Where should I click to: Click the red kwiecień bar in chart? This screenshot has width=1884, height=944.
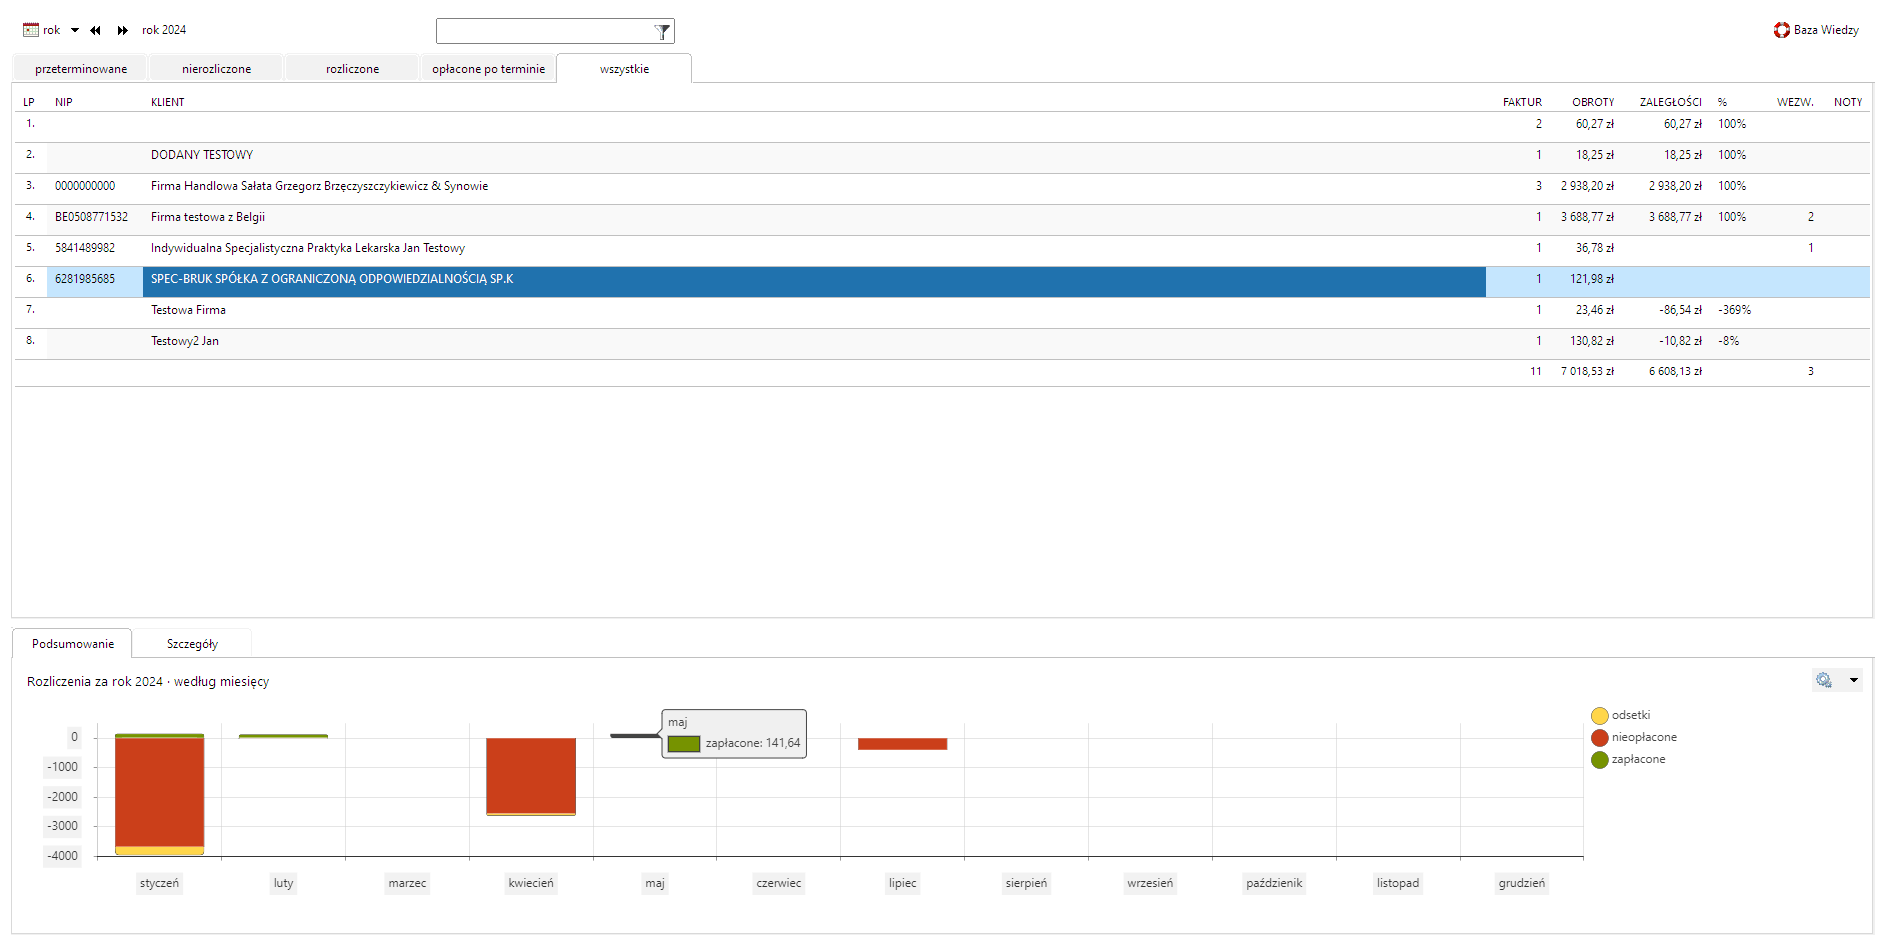pos(531,775)
